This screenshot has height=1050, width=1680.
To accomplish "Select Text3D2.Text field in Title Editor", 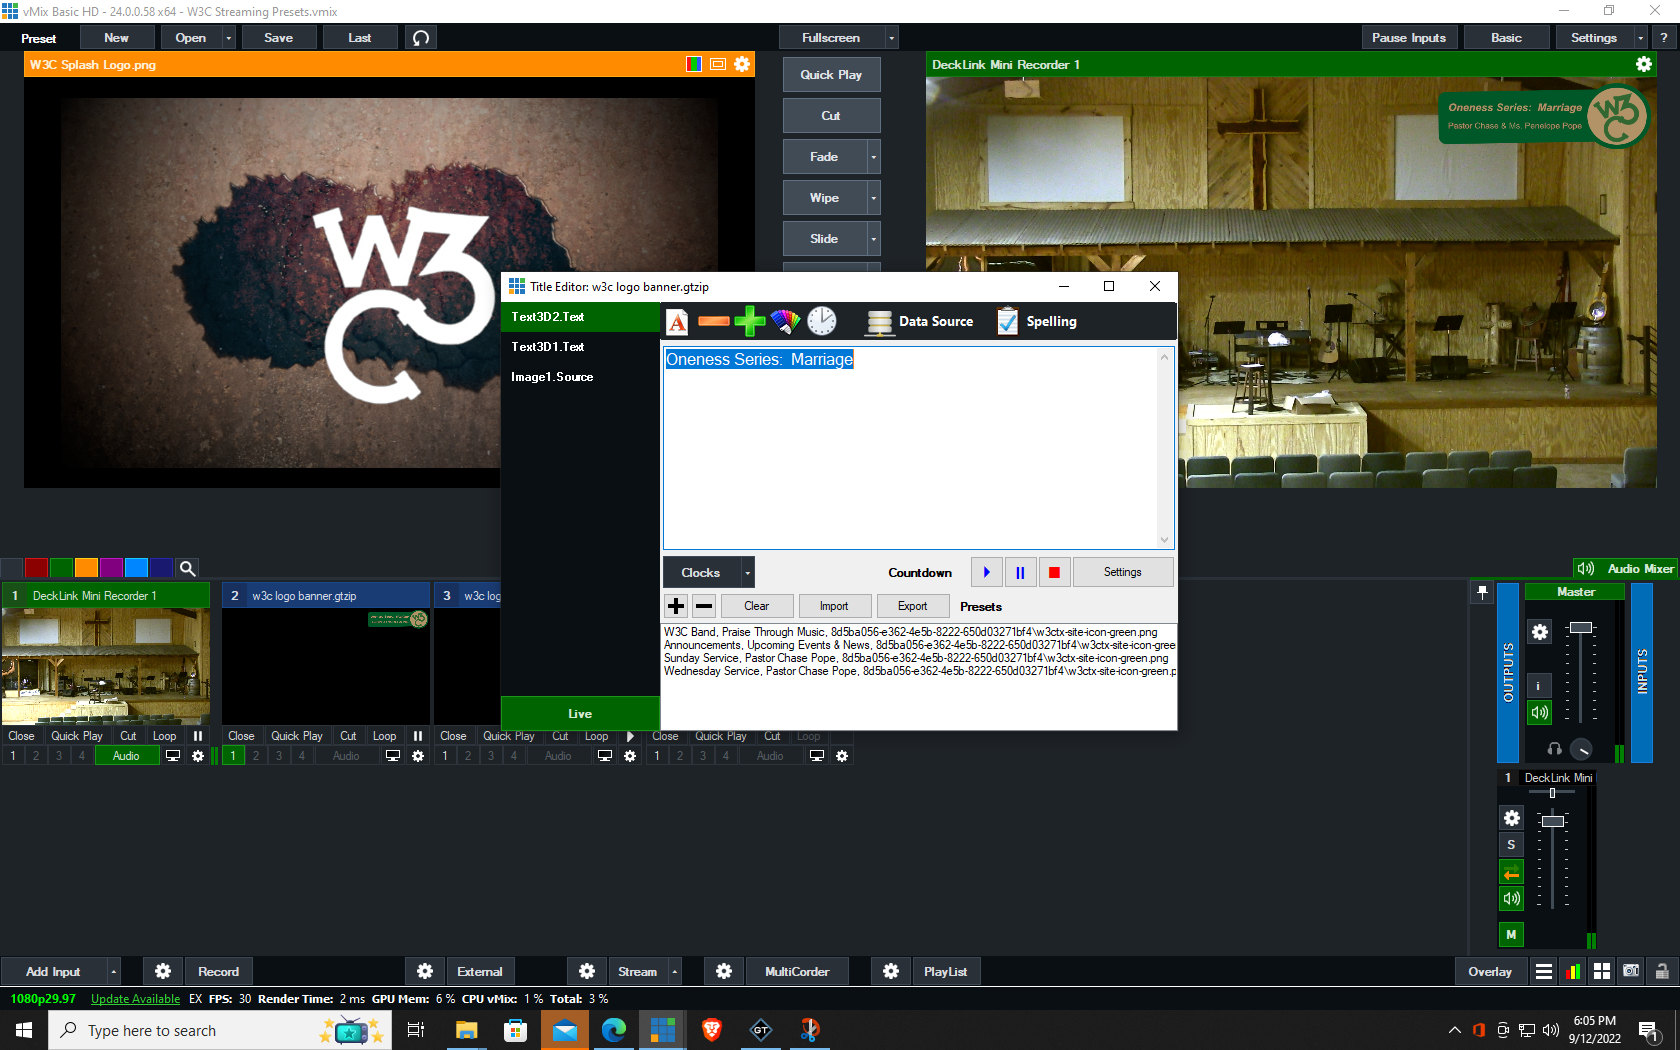I will (580, 317).
